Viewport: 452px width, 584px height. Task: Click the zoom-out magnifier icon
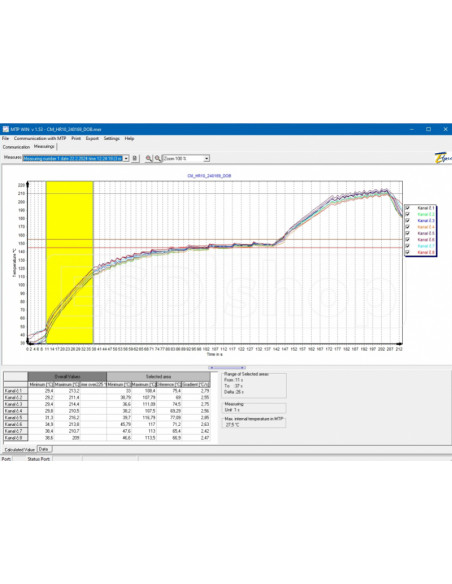[158, 158]
